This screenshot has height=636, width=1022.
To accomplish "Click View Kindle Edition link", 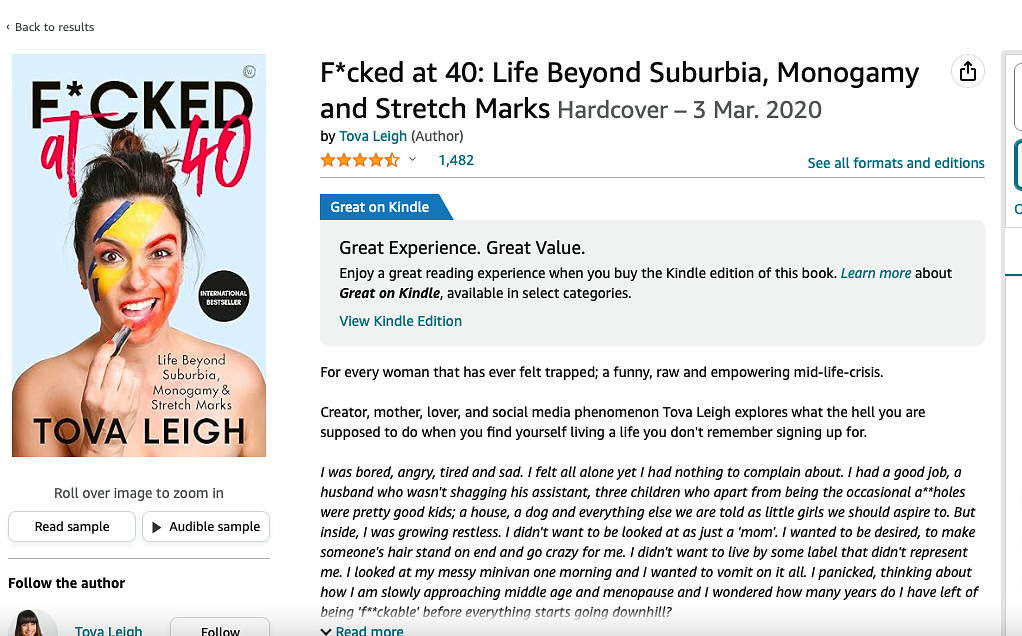I will coord(400,321).
